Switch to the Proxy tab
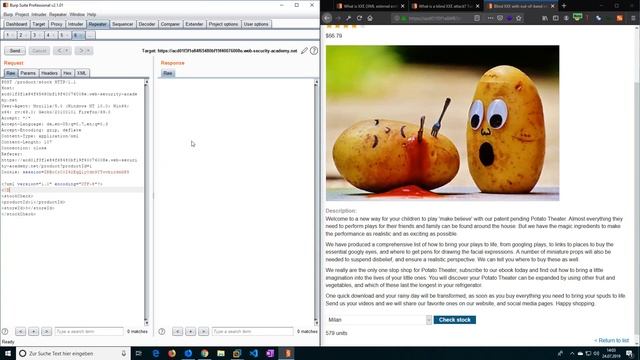The image size is (640, 360). pos(56,24)
